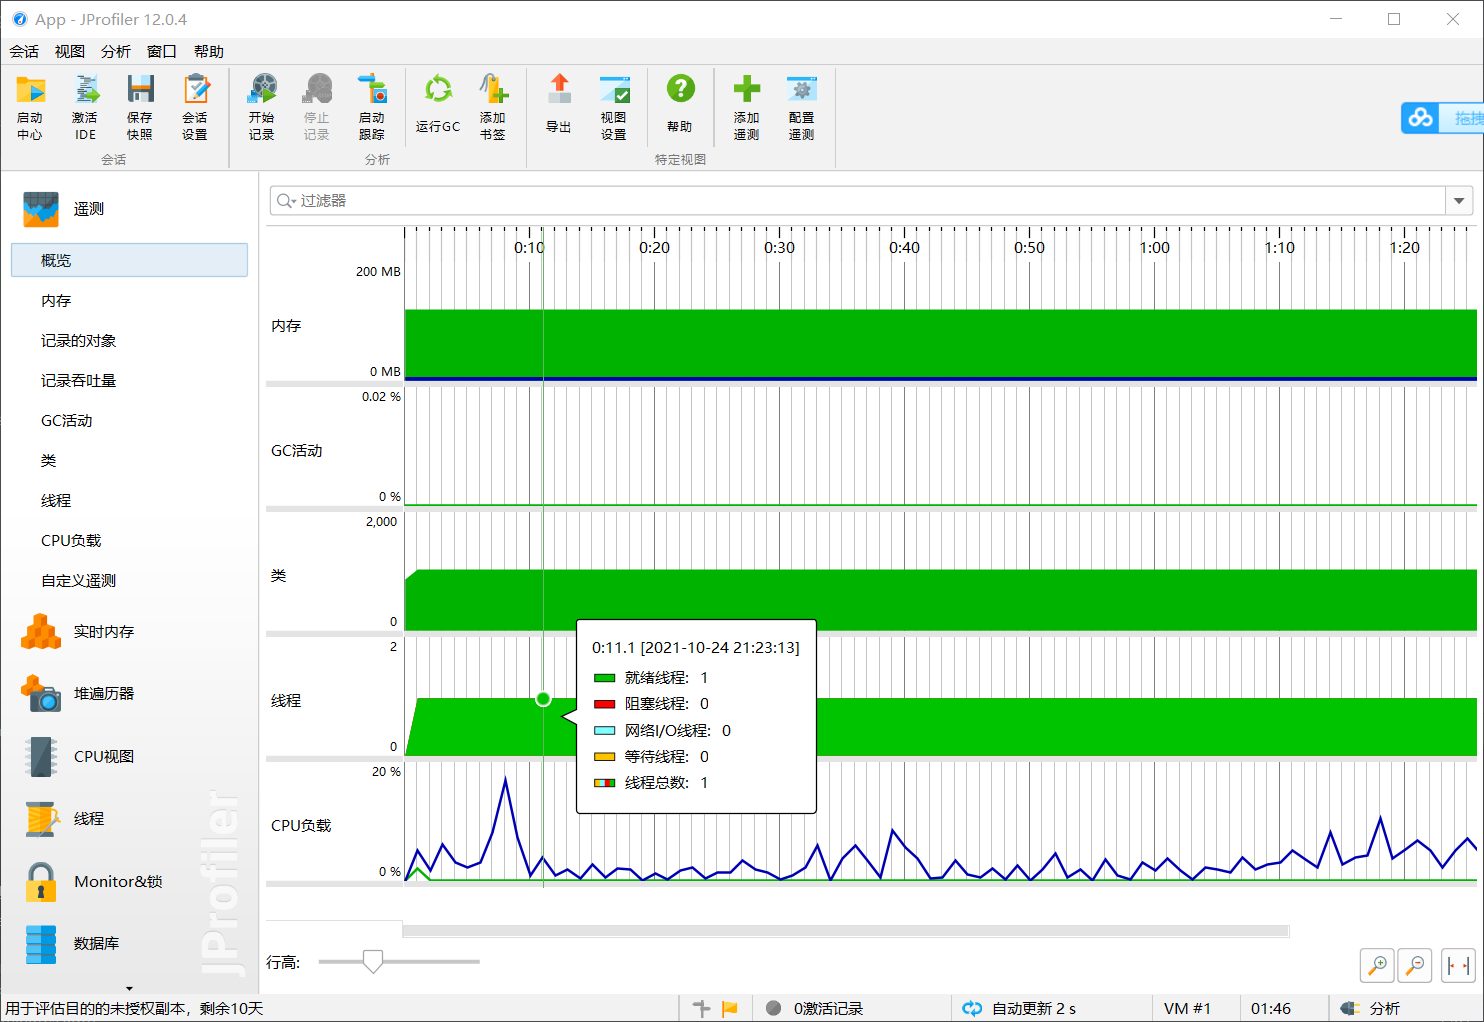This screenshot has width=1484, height=1022.
Task: Open the 会话 menu
Action: (x=24, y=52)
